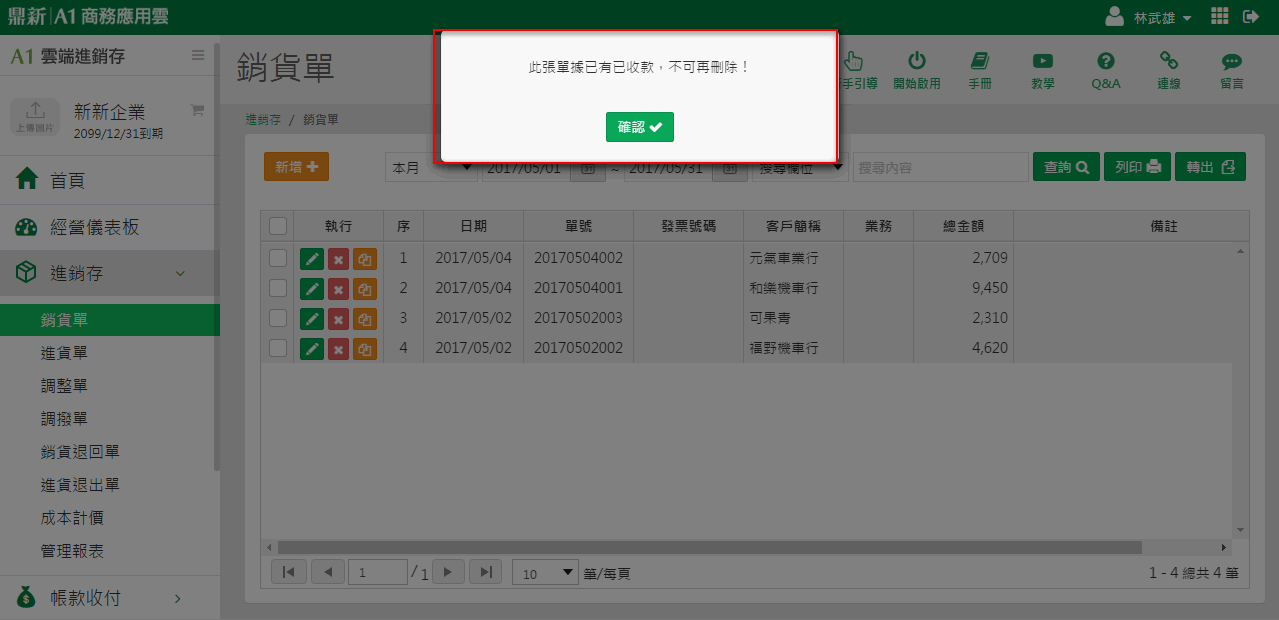This screenshot has height=620, width=1279.
Task: Select 銷貨單 in the sidebar
Action: (108, 320)
